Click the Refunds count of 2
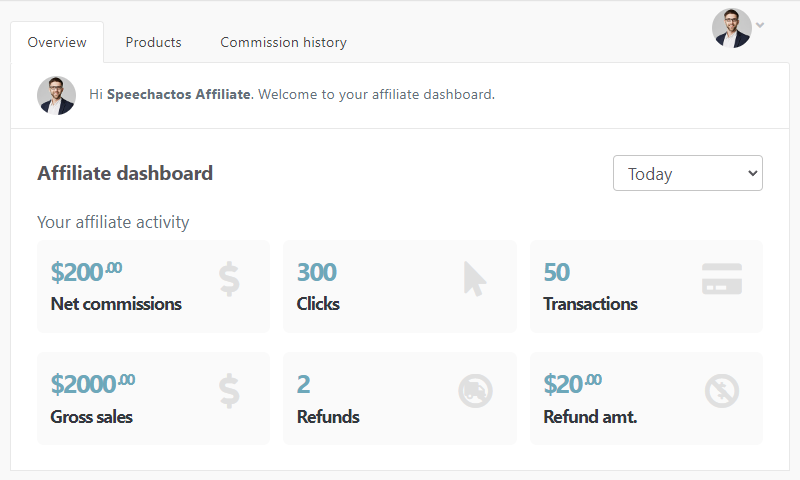 pyautogui.click(x=304, y=385)
